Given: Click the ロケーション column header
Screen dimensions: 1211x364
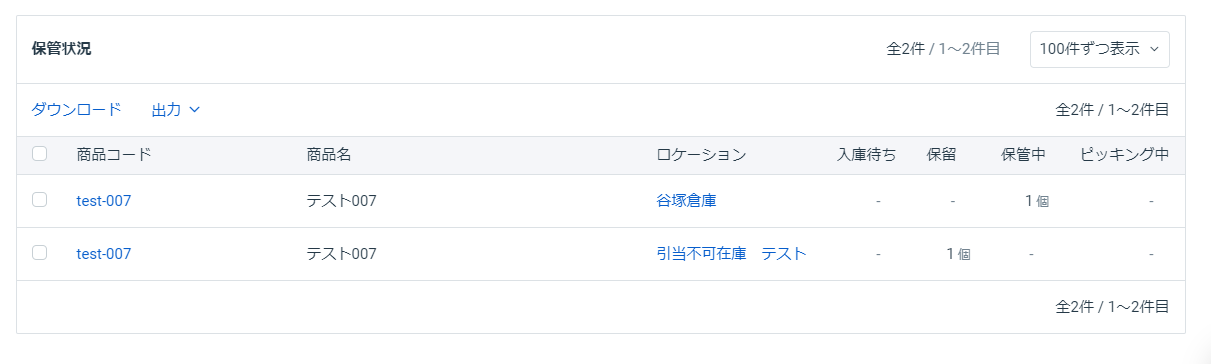Looking at the screenshot, I should point(701,155).
